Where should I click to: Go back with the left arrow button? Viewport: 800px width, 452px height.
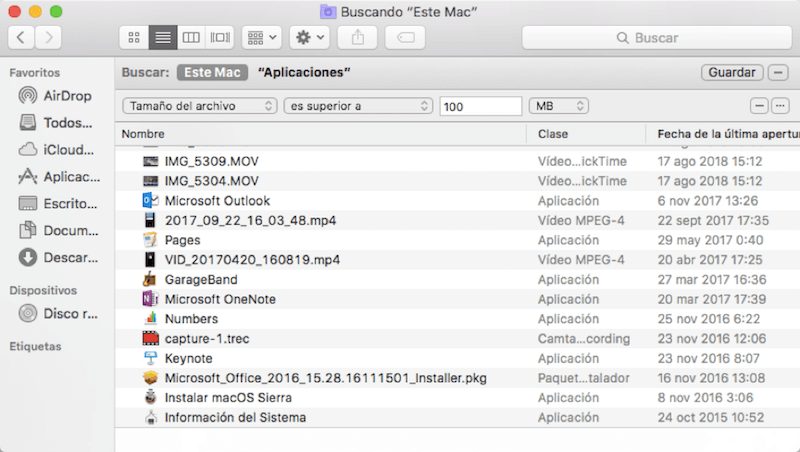(21, 37)
